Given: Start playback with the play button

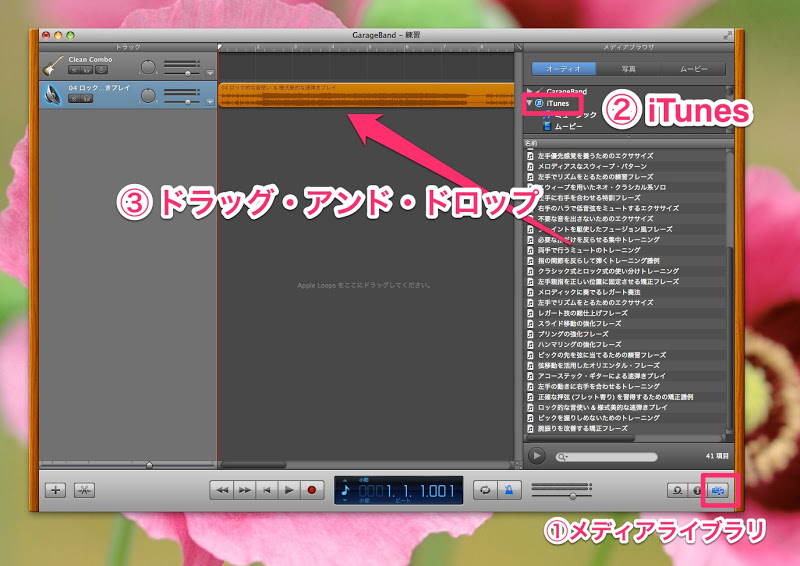Looking at the screenshot, I should tap(289, 490).
